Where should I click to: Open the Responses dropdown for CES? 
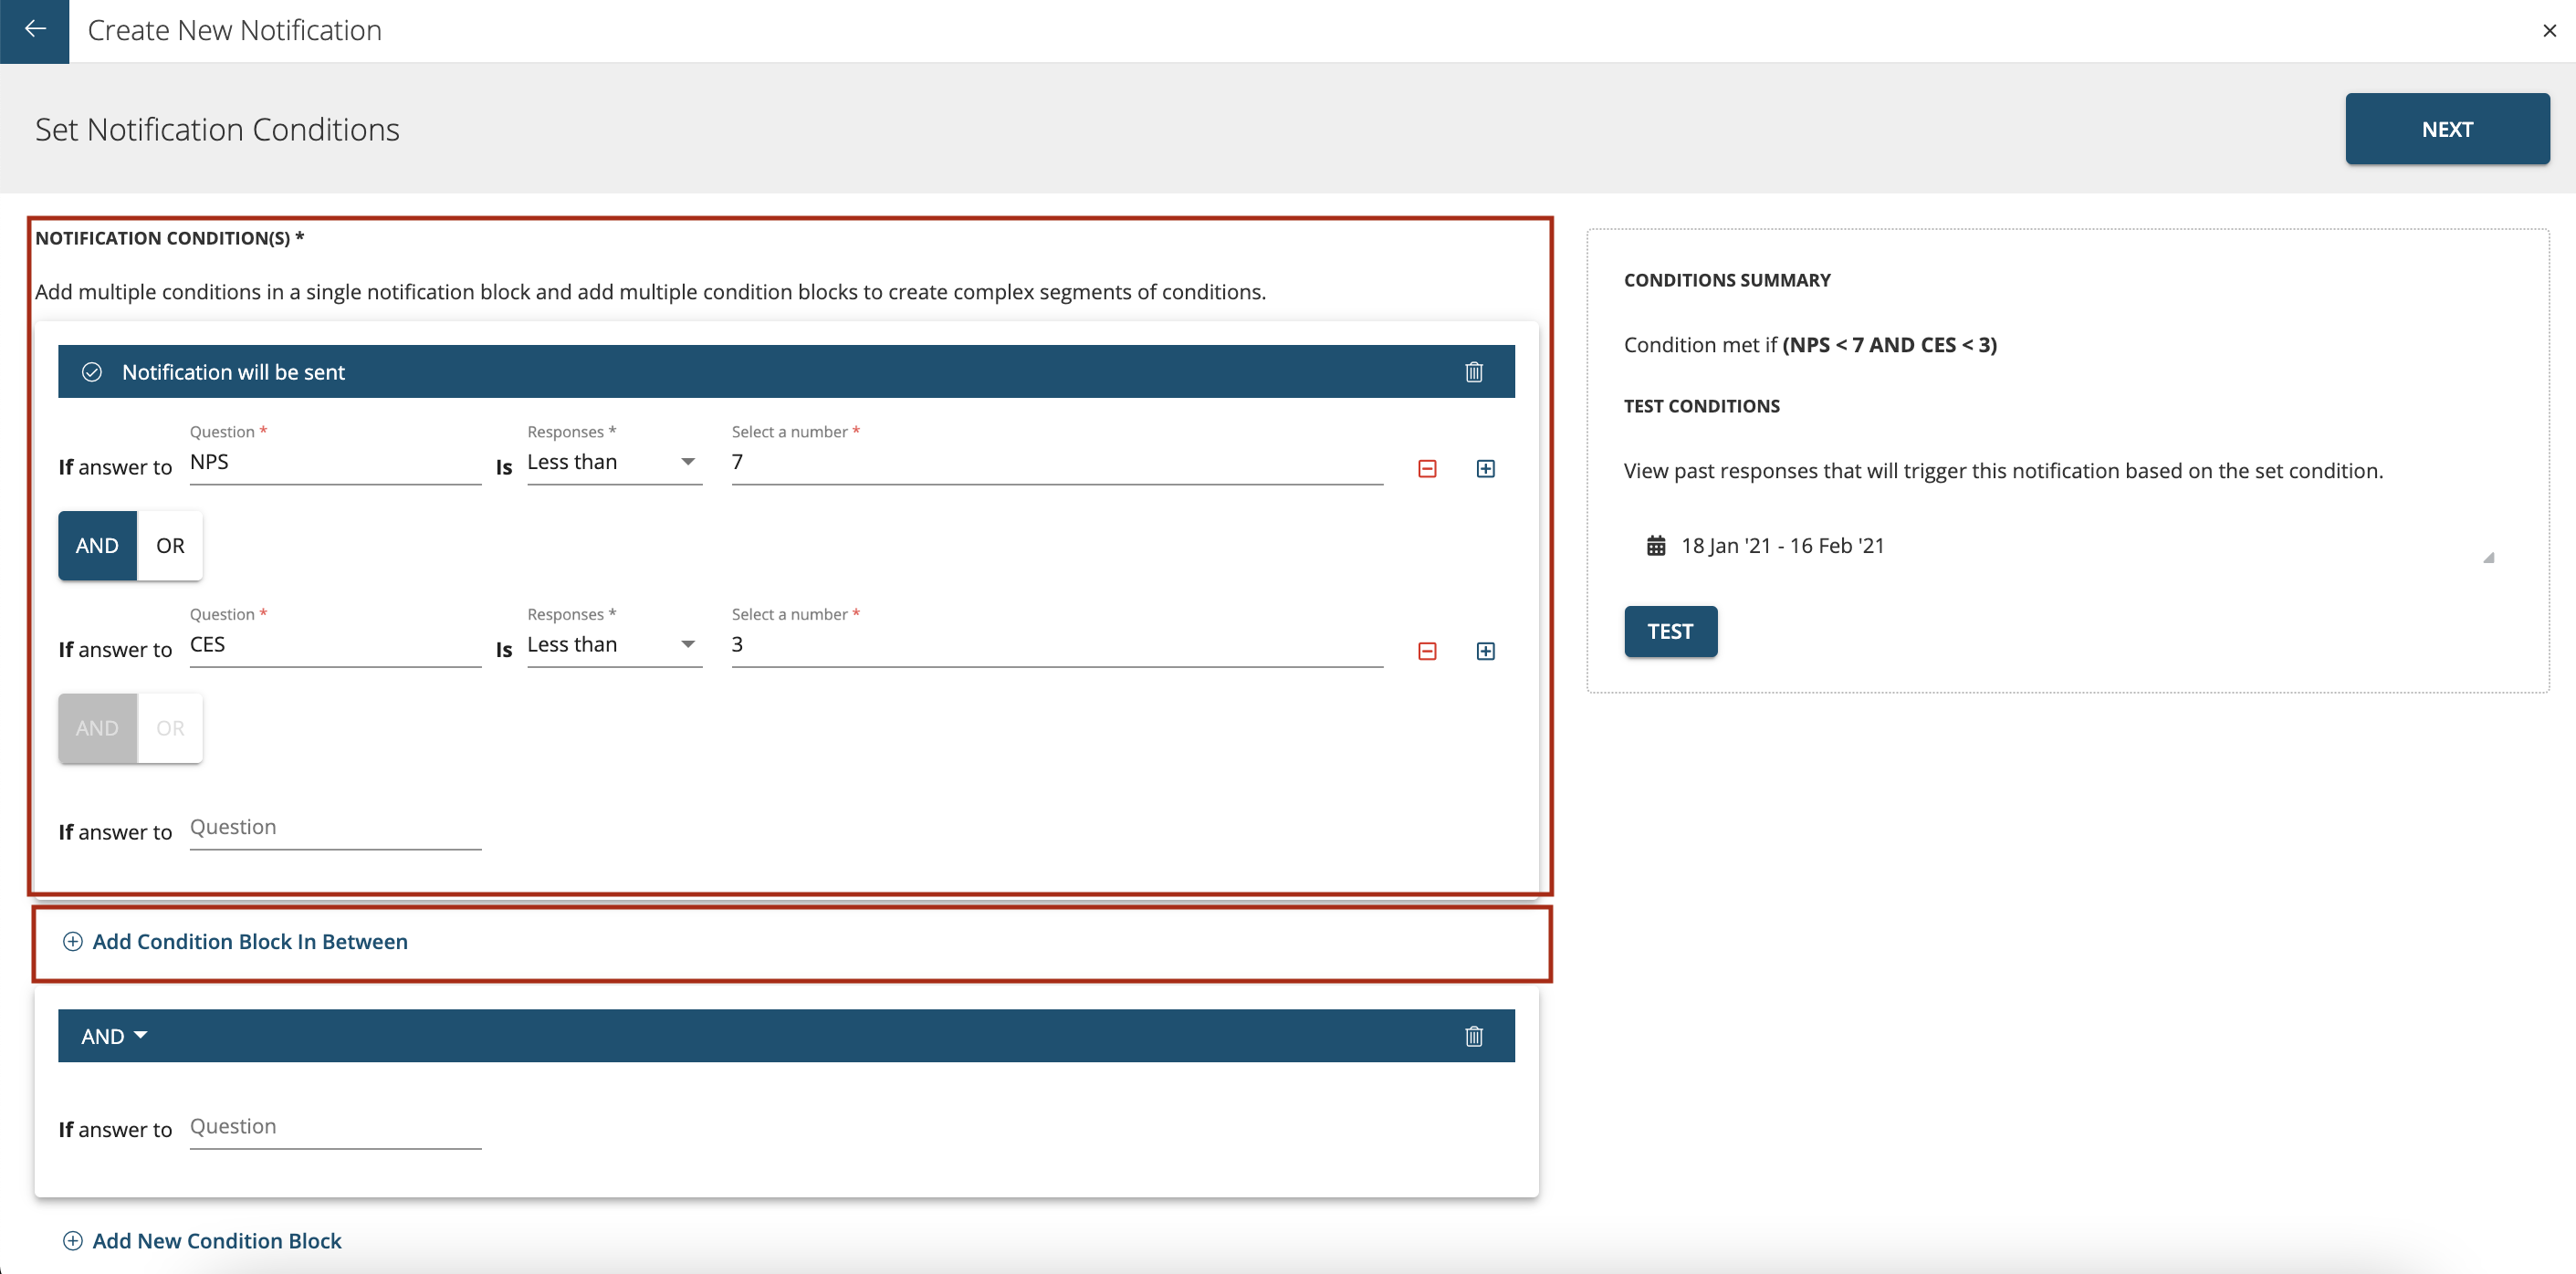[x=614, y=645]
